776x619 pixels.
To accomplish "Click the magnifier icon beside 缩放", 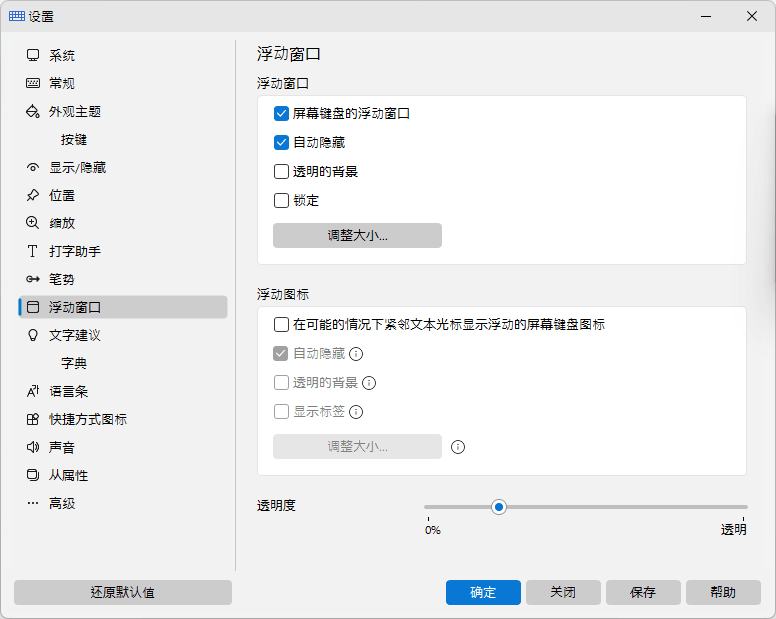I will (33, 223).
